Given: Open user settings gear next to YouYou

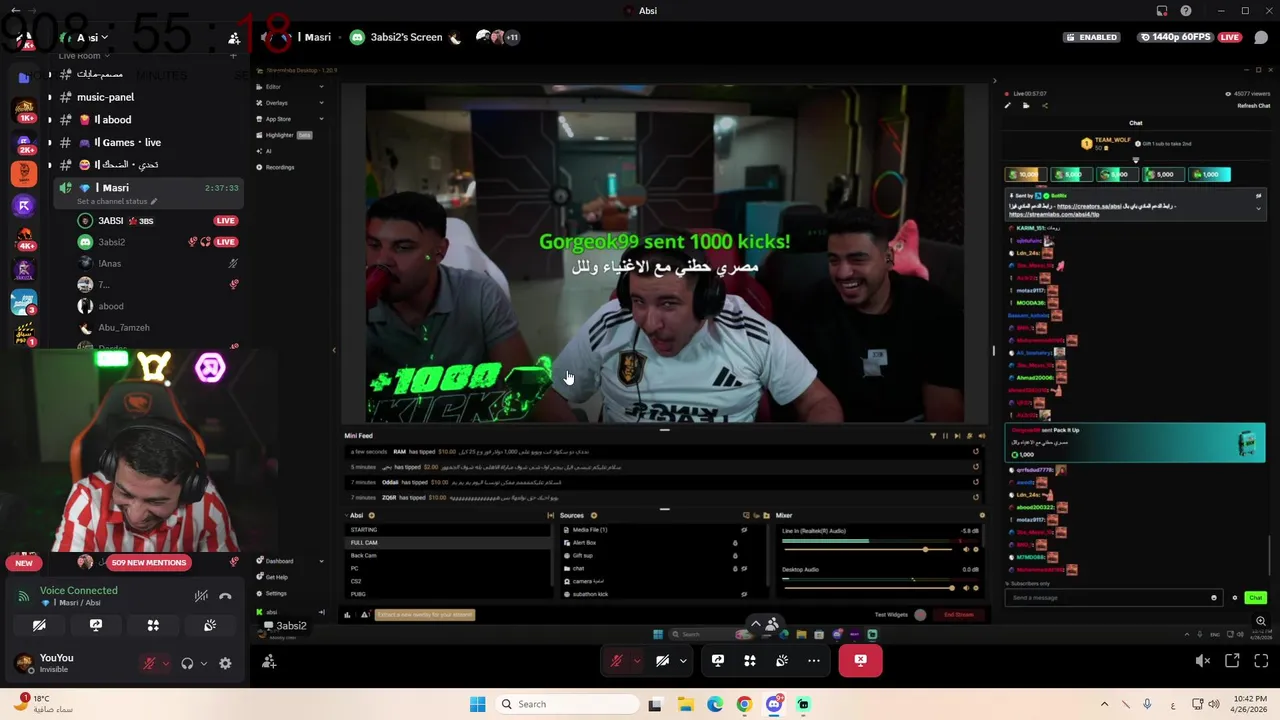Looking at the screenshot, I should [225, 663].
